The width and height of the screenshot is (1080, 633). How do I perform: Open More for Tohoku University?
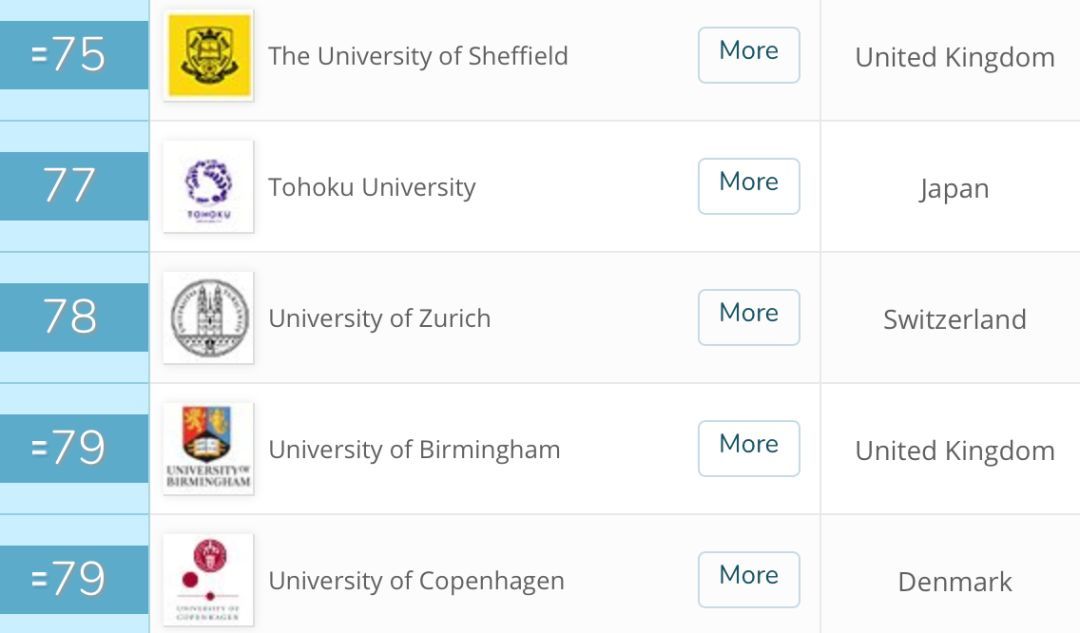click(749, 186)
